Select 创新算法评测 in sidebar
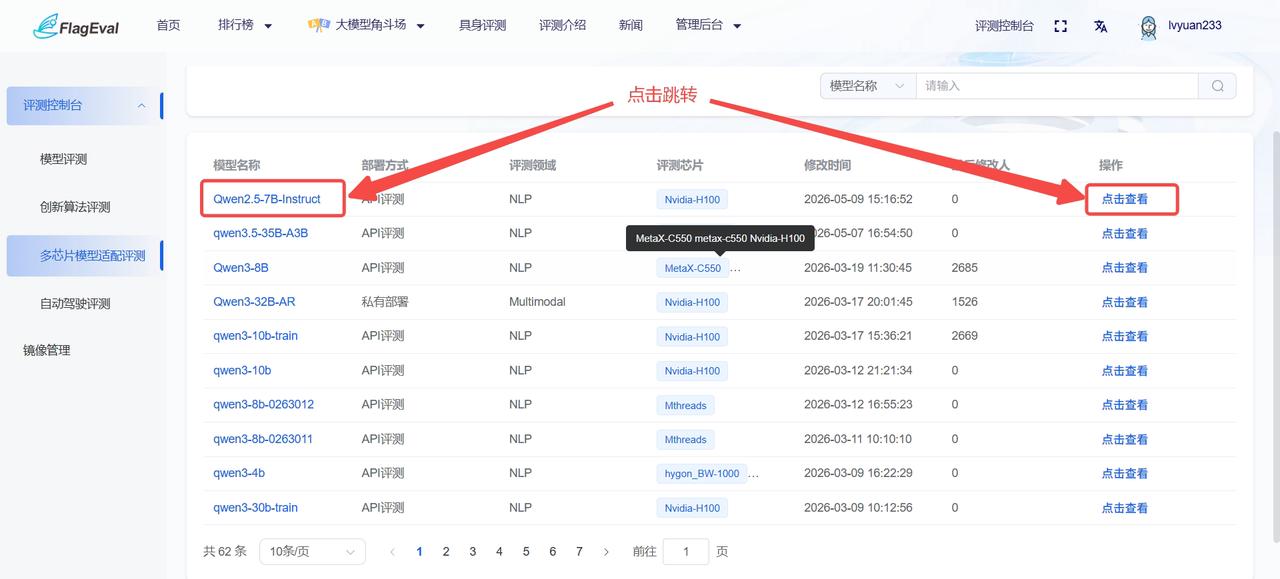 75,207
